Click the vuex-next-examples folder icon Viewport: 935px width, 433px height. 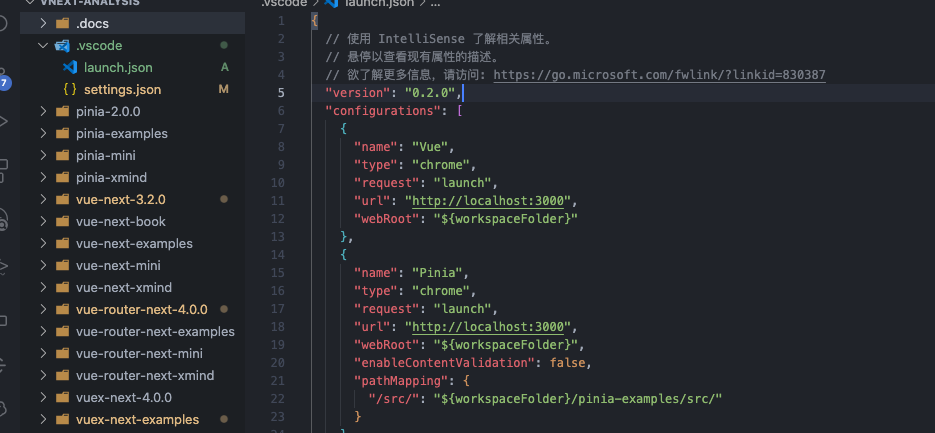[62, 420]
